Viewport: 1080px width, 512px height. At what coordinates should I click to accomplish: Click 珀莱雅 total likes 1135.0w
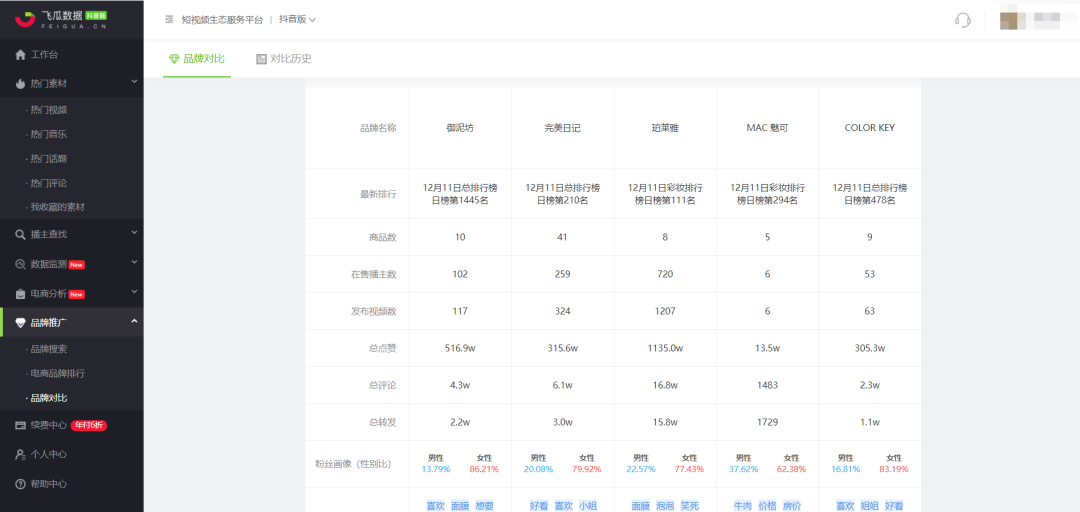pyautogui.click(x=665, y=348)
